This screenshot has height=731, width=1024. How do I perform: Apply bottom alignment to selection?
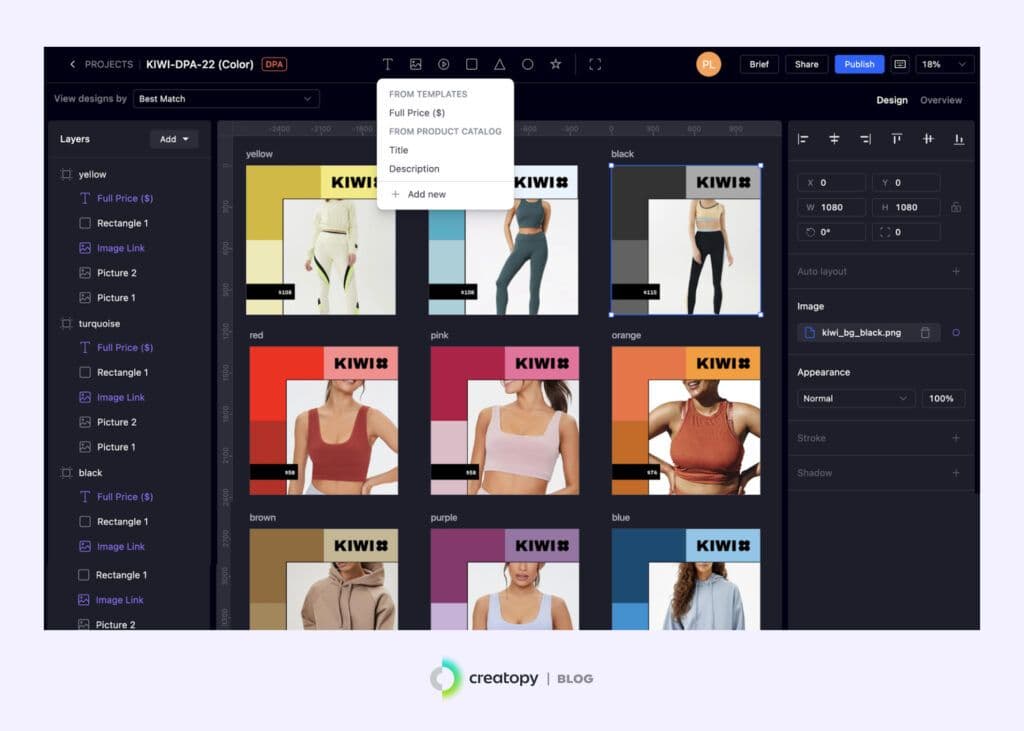(959, 140)
